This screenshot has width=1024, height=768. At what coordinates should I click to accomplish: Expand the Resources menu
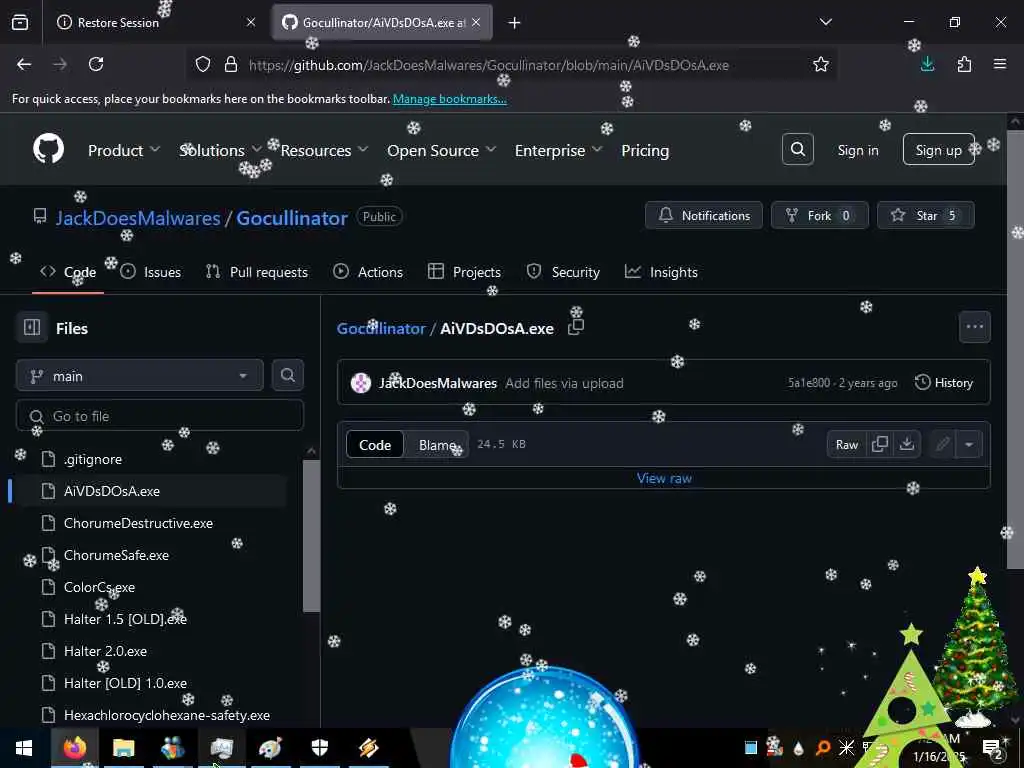point(325,150)
